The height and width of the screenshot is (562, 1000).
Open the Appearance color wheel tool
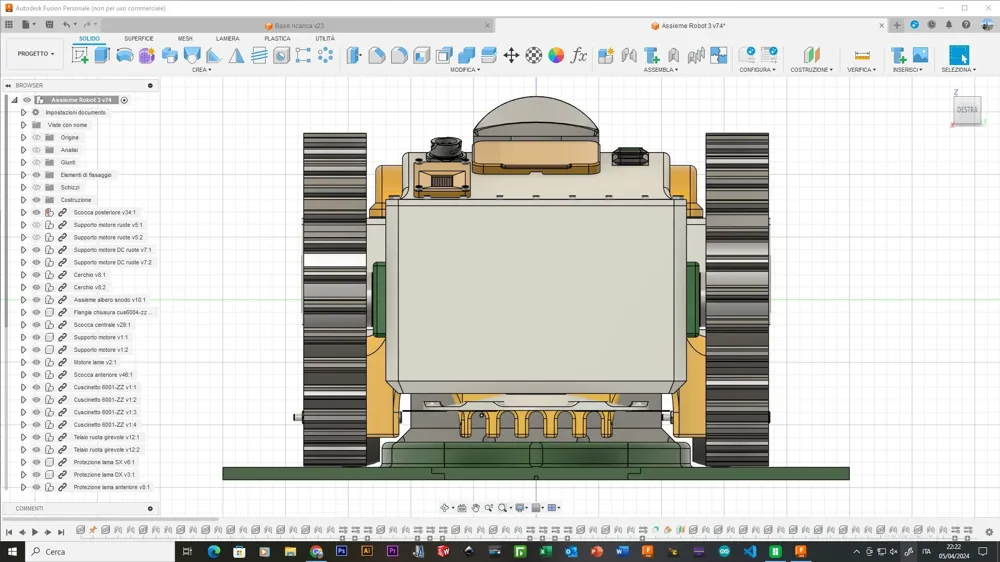[556, 55]
